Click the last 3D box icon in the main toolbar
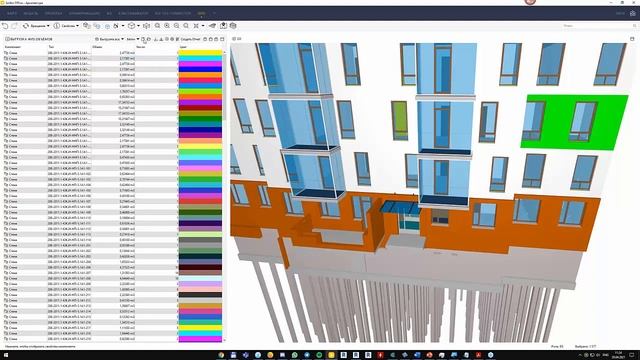This screenshot has width=640, height=360. [x=233, y=26]
